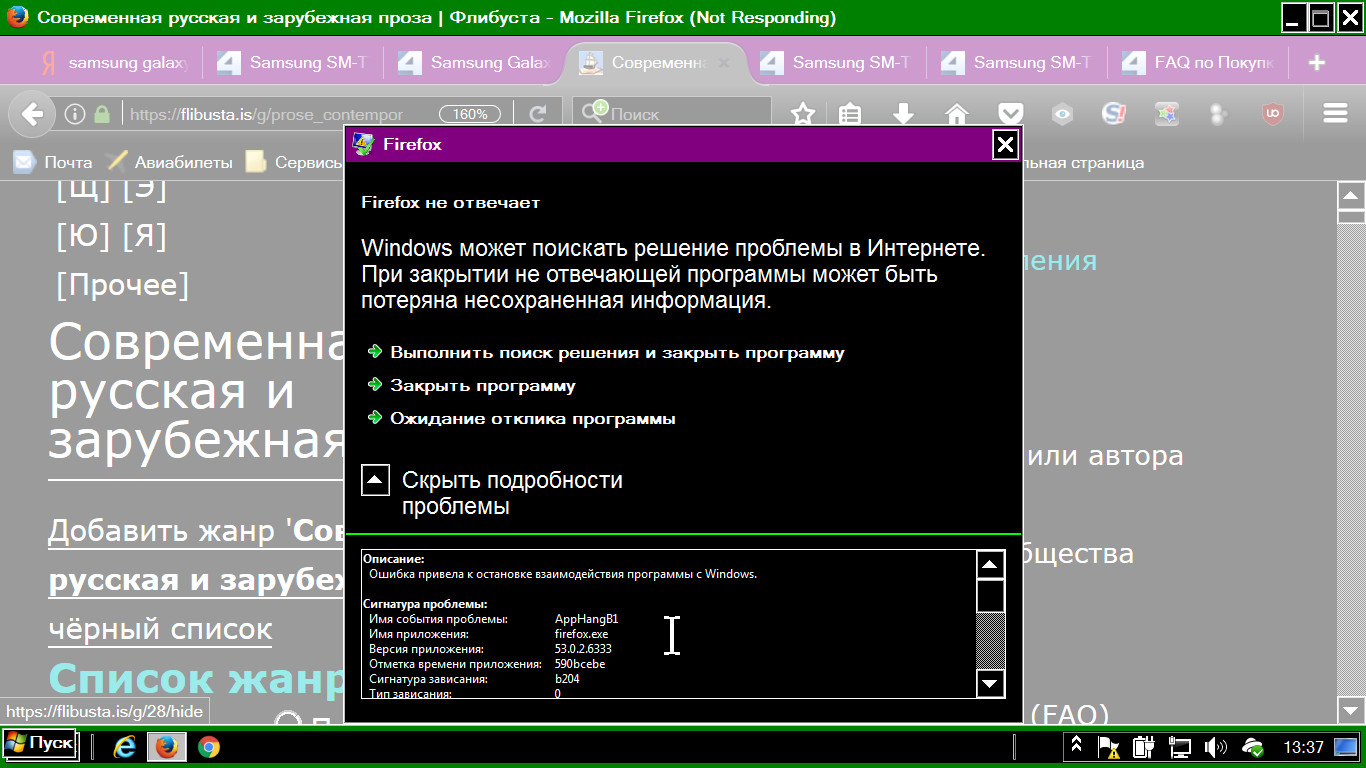Click the Firefox taskbar icon
The width and height of the screenshot is (1366, 768).
click(166, 746)
